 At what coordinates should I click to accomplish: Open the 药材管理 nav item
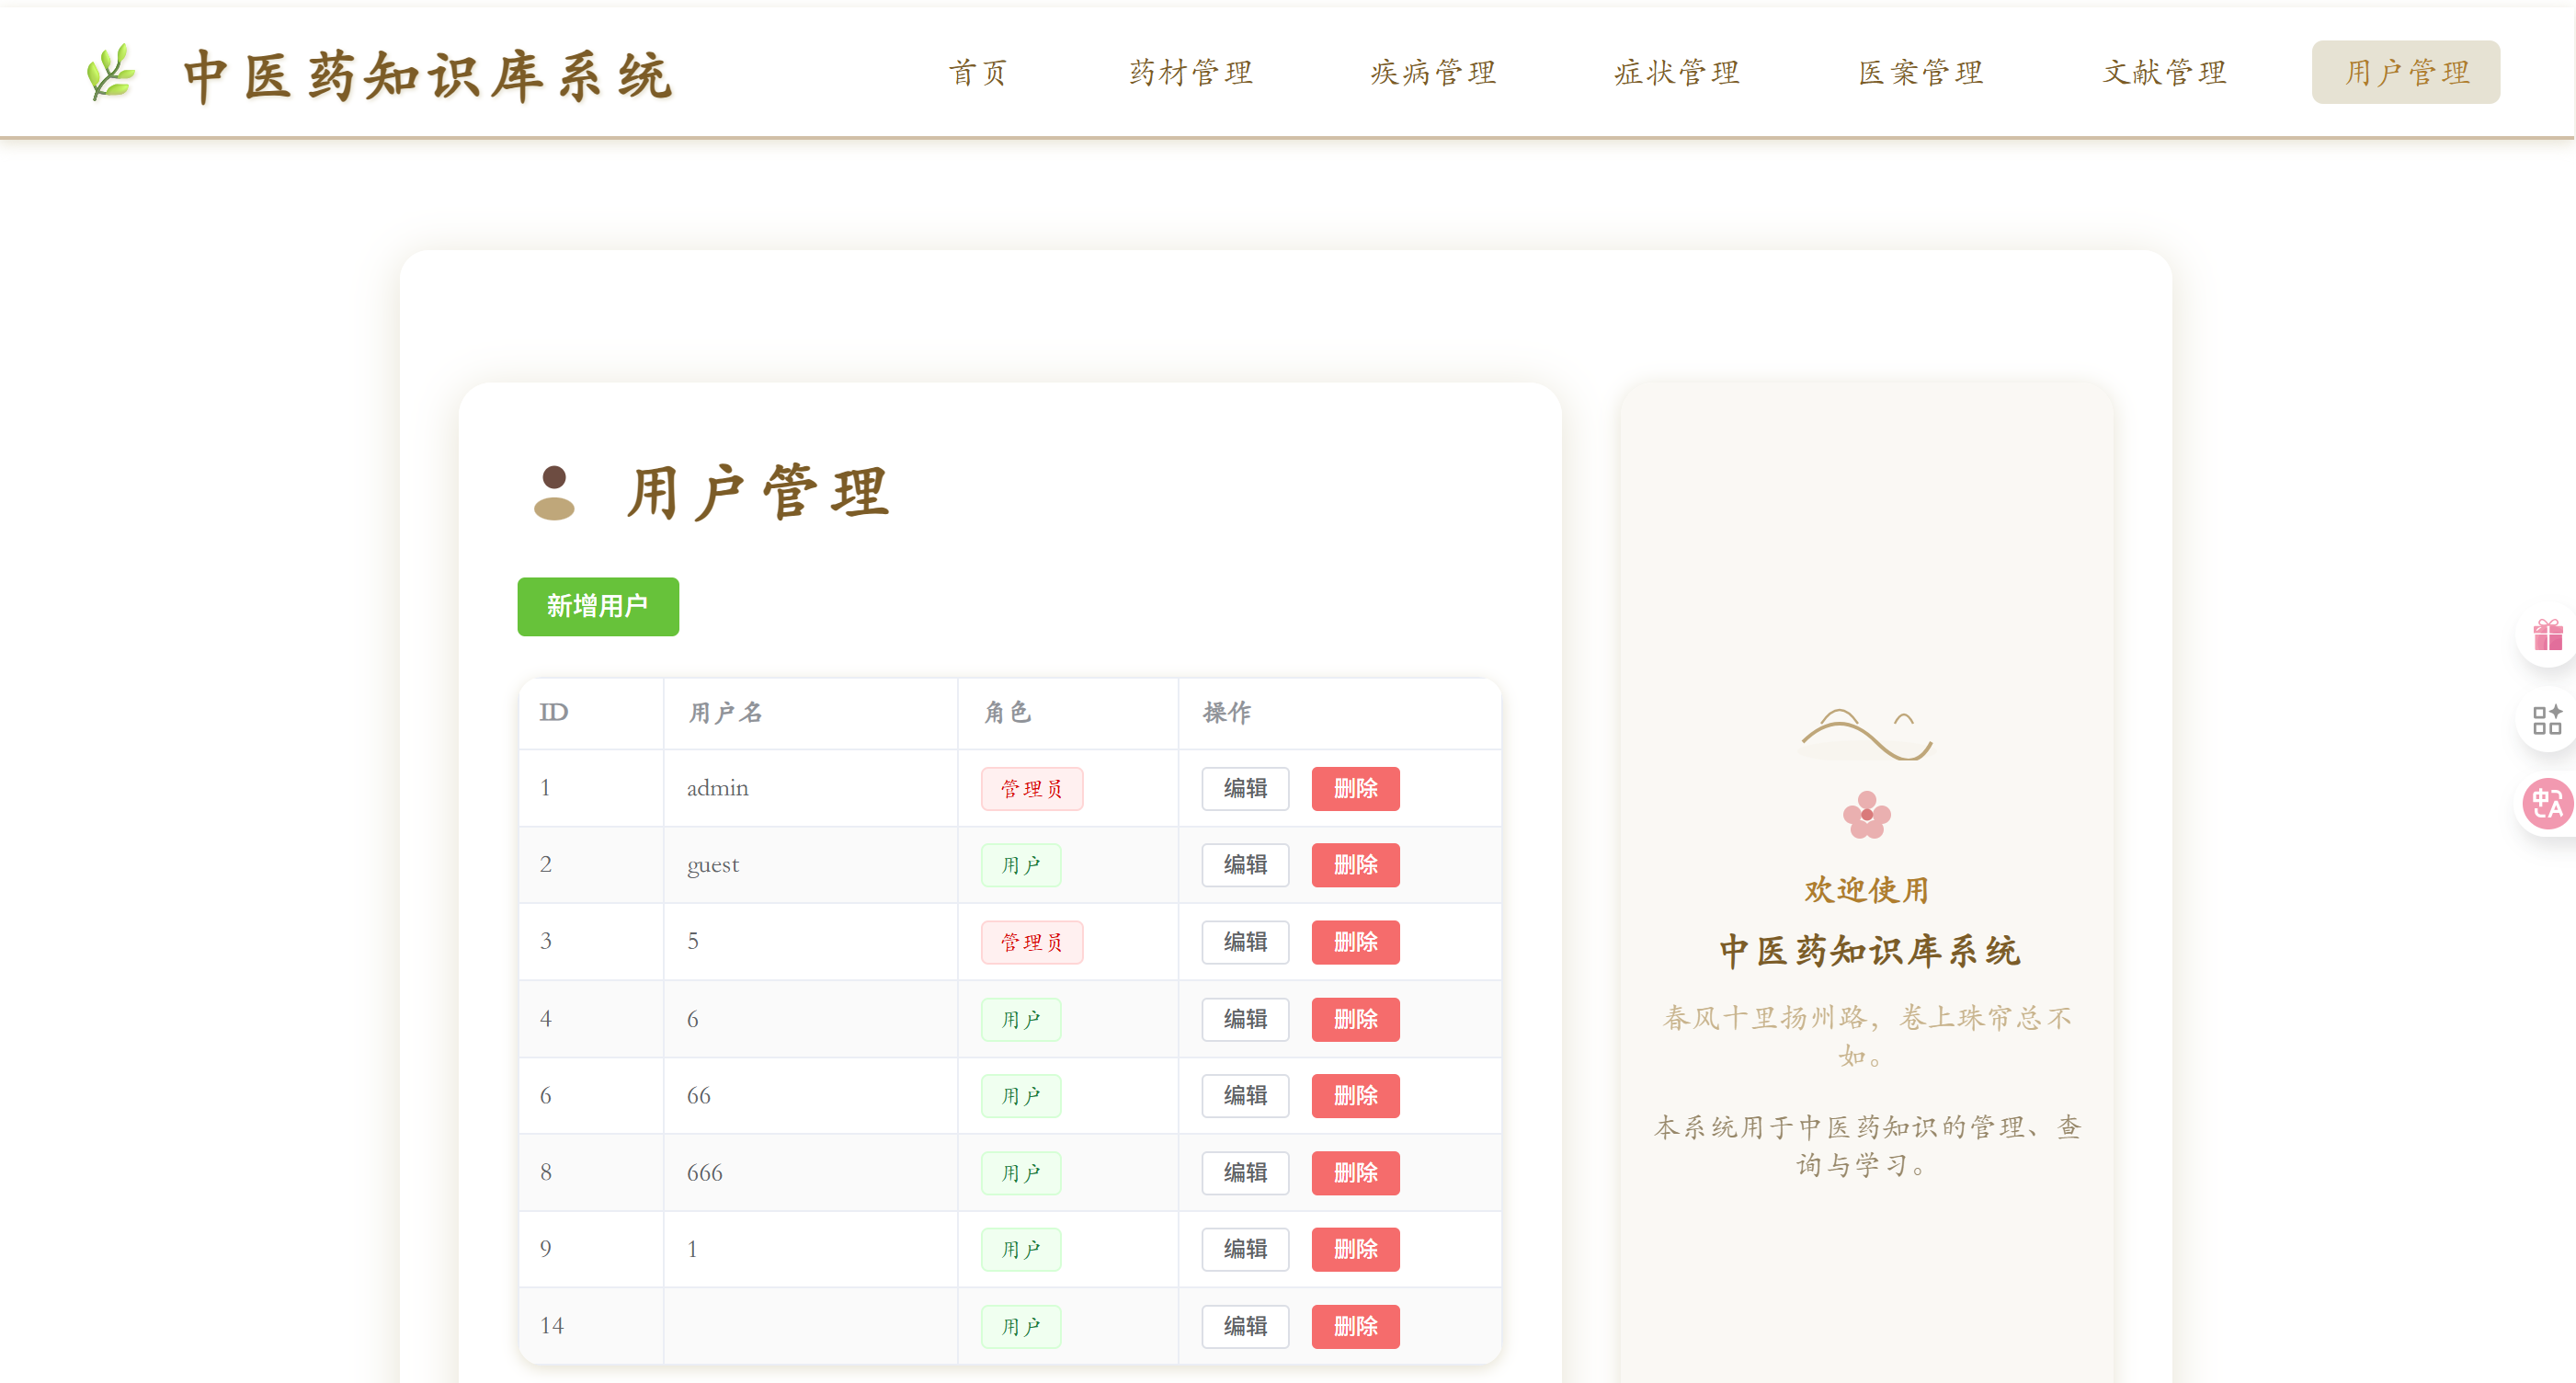(1190, 72)
